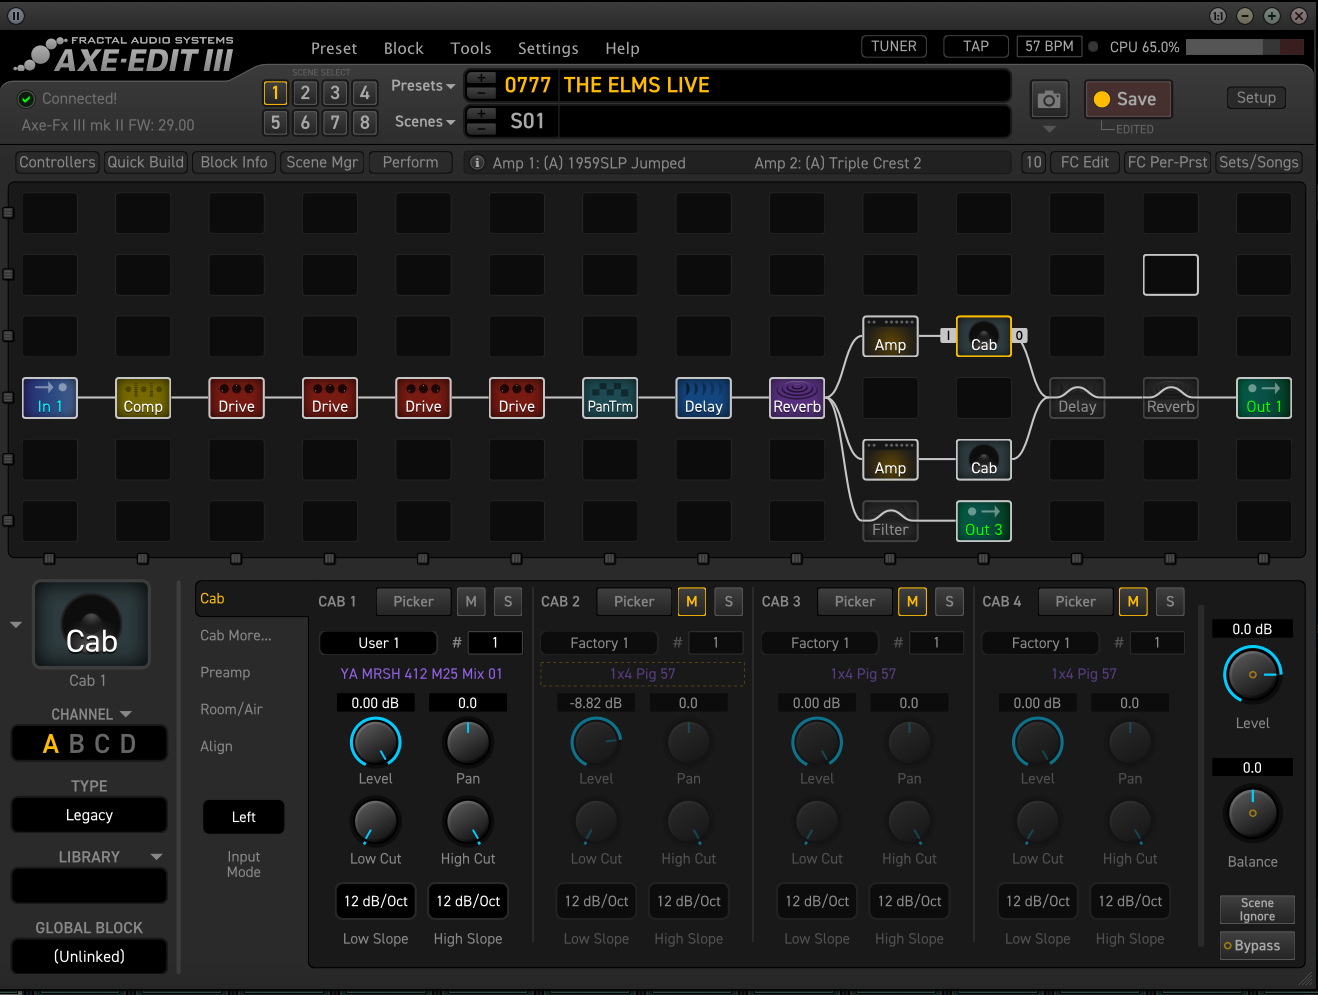
Task: Click the large Cab block icon
Action: (x=91, y=625)
